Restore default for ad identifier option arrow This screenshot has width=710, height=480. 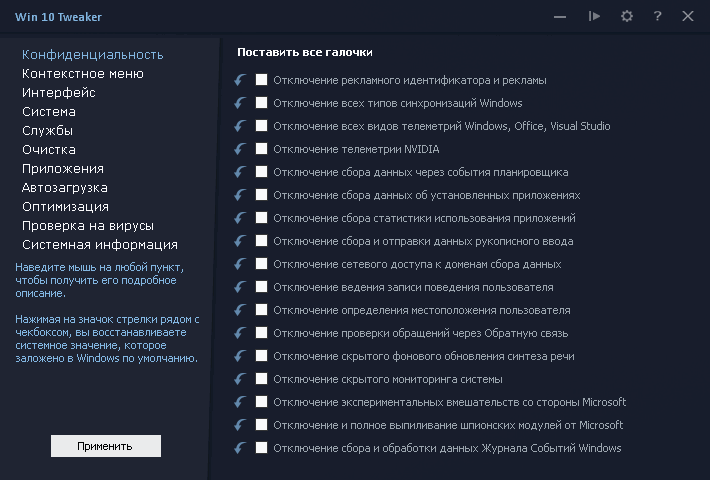coord(240,80)
